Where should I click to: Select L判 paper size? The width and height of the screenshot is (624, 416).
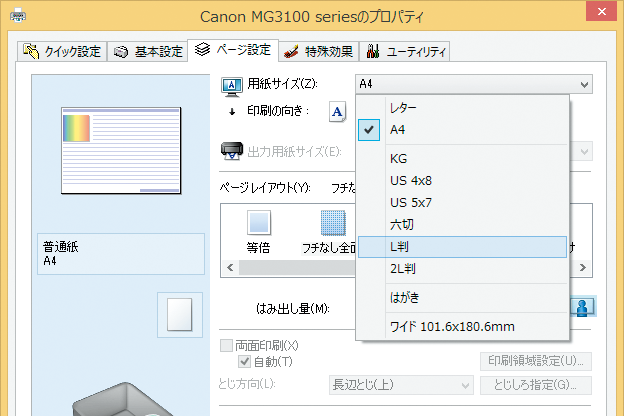(x=462, y=247)
